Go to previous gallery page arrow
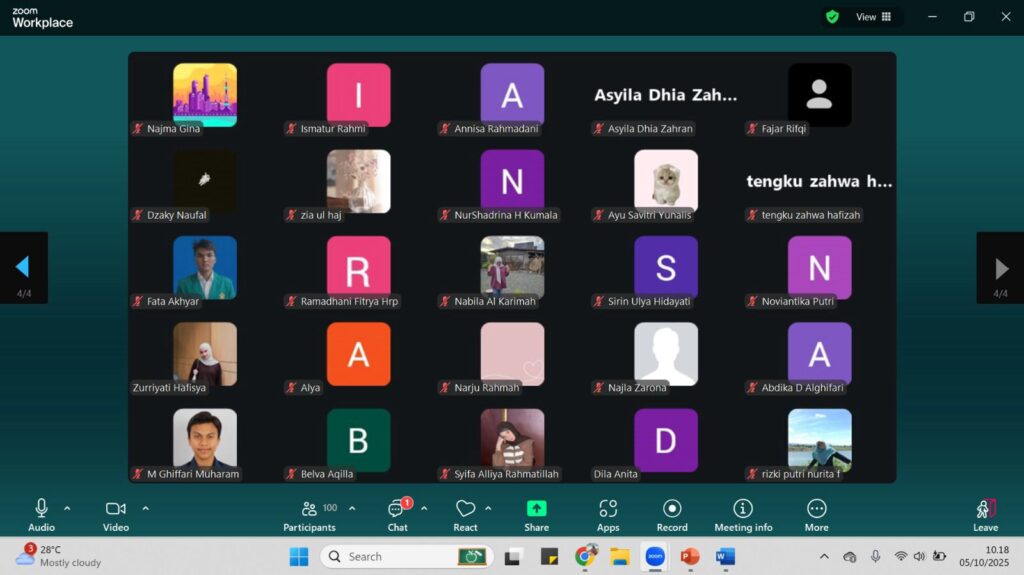 (23, 267)
